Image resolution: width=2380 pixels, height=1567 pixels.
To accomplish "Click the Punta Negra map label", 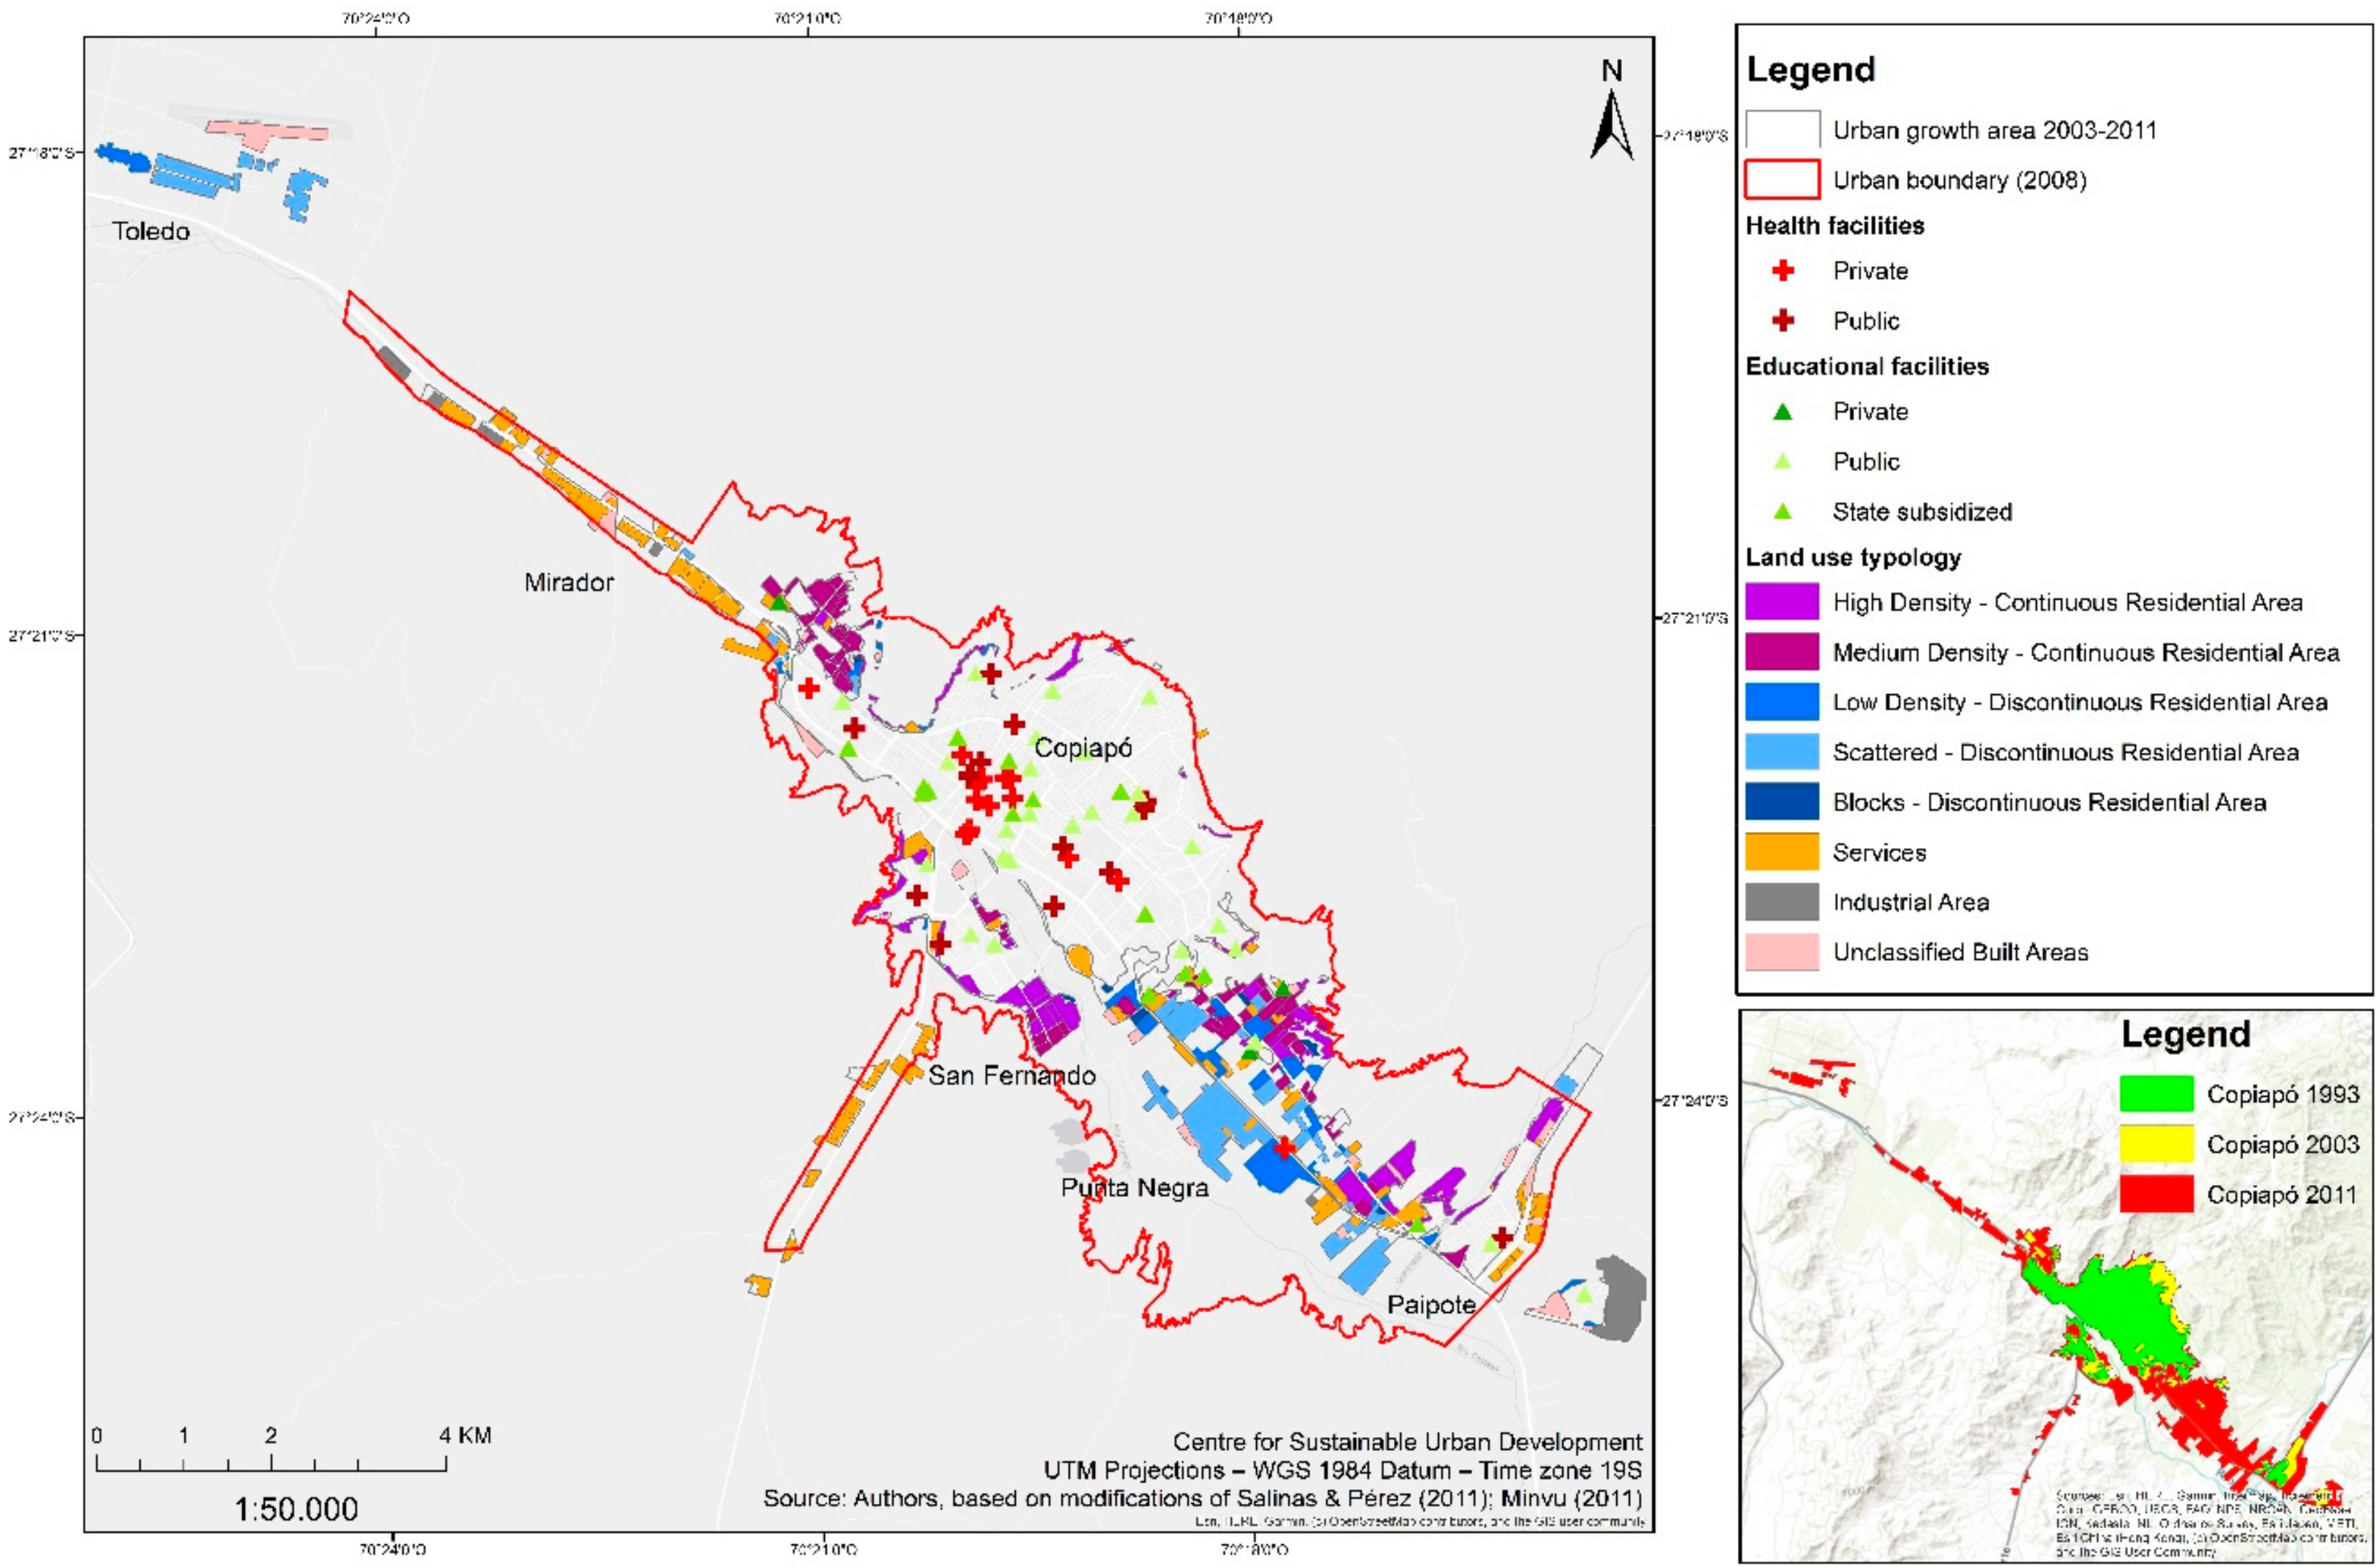I will tap(1134, 1188).
